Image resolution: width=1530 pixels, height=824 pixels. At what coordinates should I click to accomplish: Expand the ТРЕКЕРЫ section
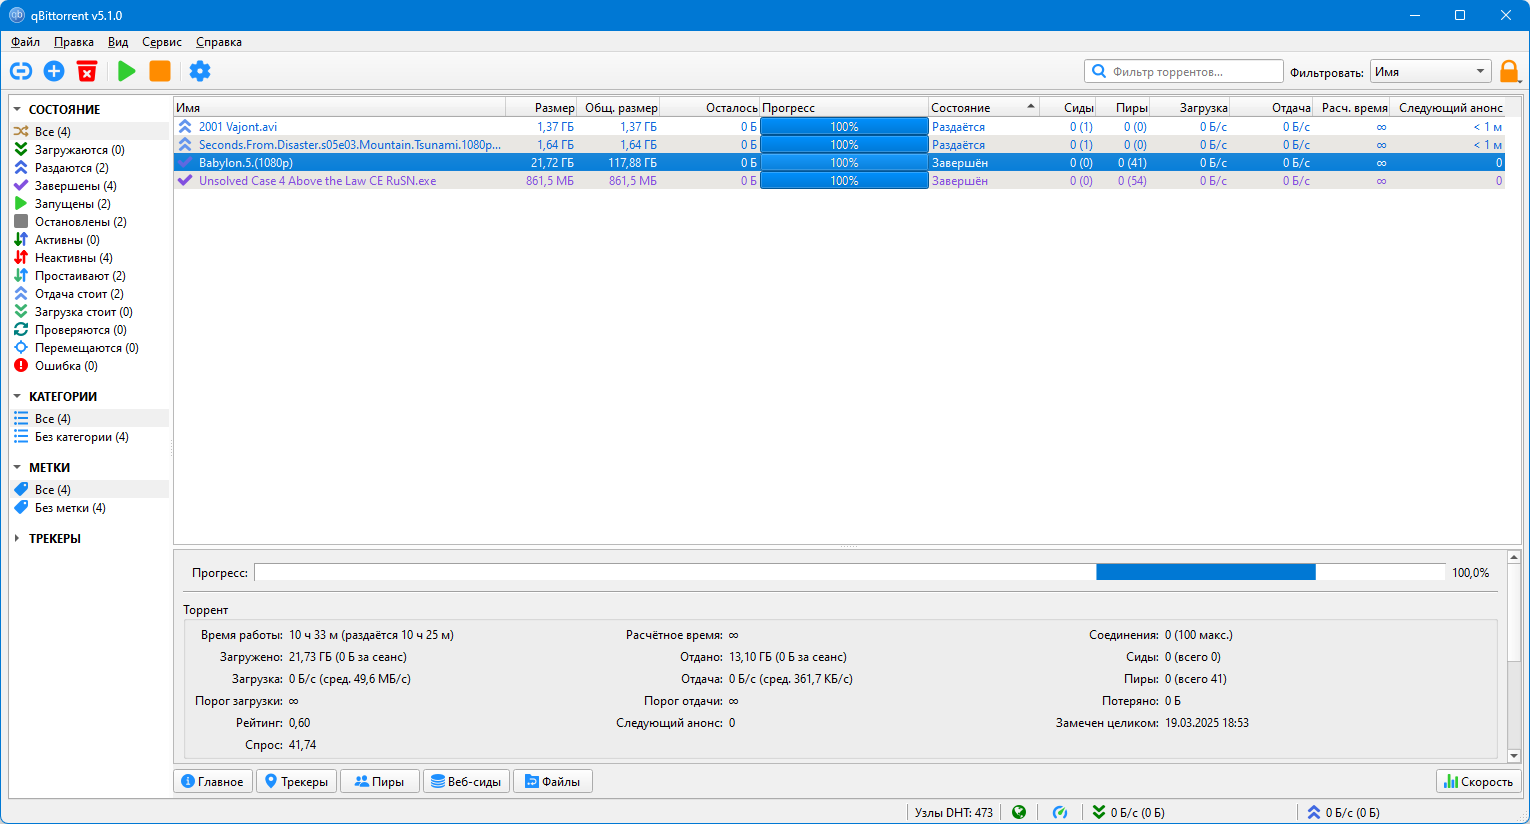(17, 539)
